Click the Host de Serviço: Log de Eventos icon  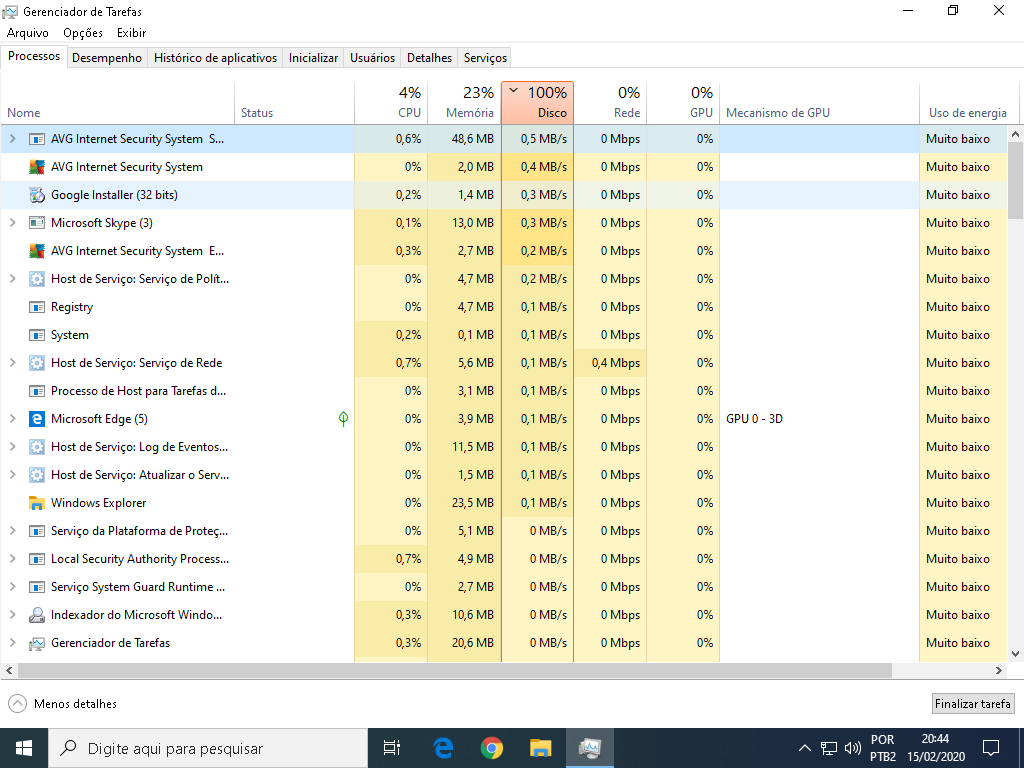(x=37, y=447)
